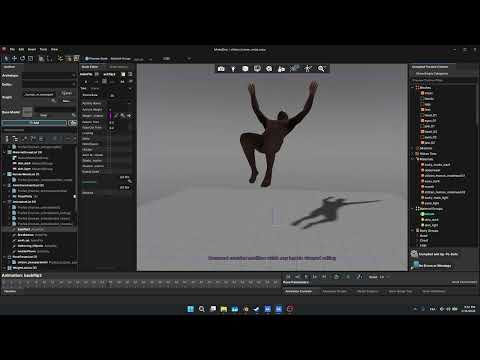Click the animation timeline ruler
Viewport: 480px width, 360px height.
[x=141, y=283]
